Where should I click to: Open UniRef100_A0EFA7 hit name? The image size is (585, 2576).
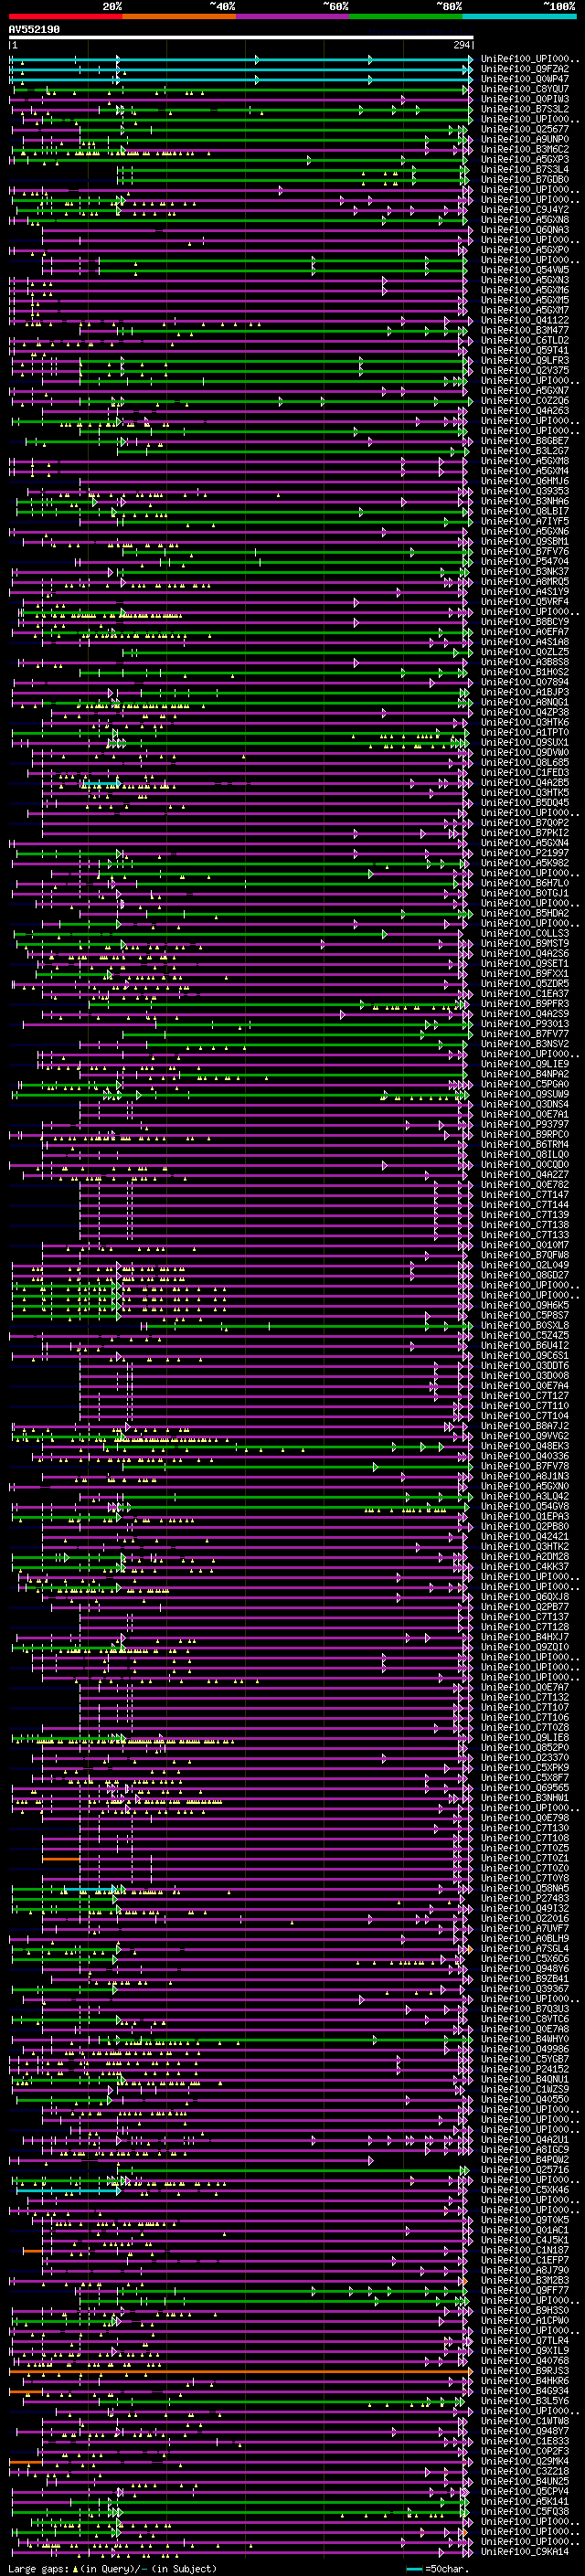(x=525, y=632)
